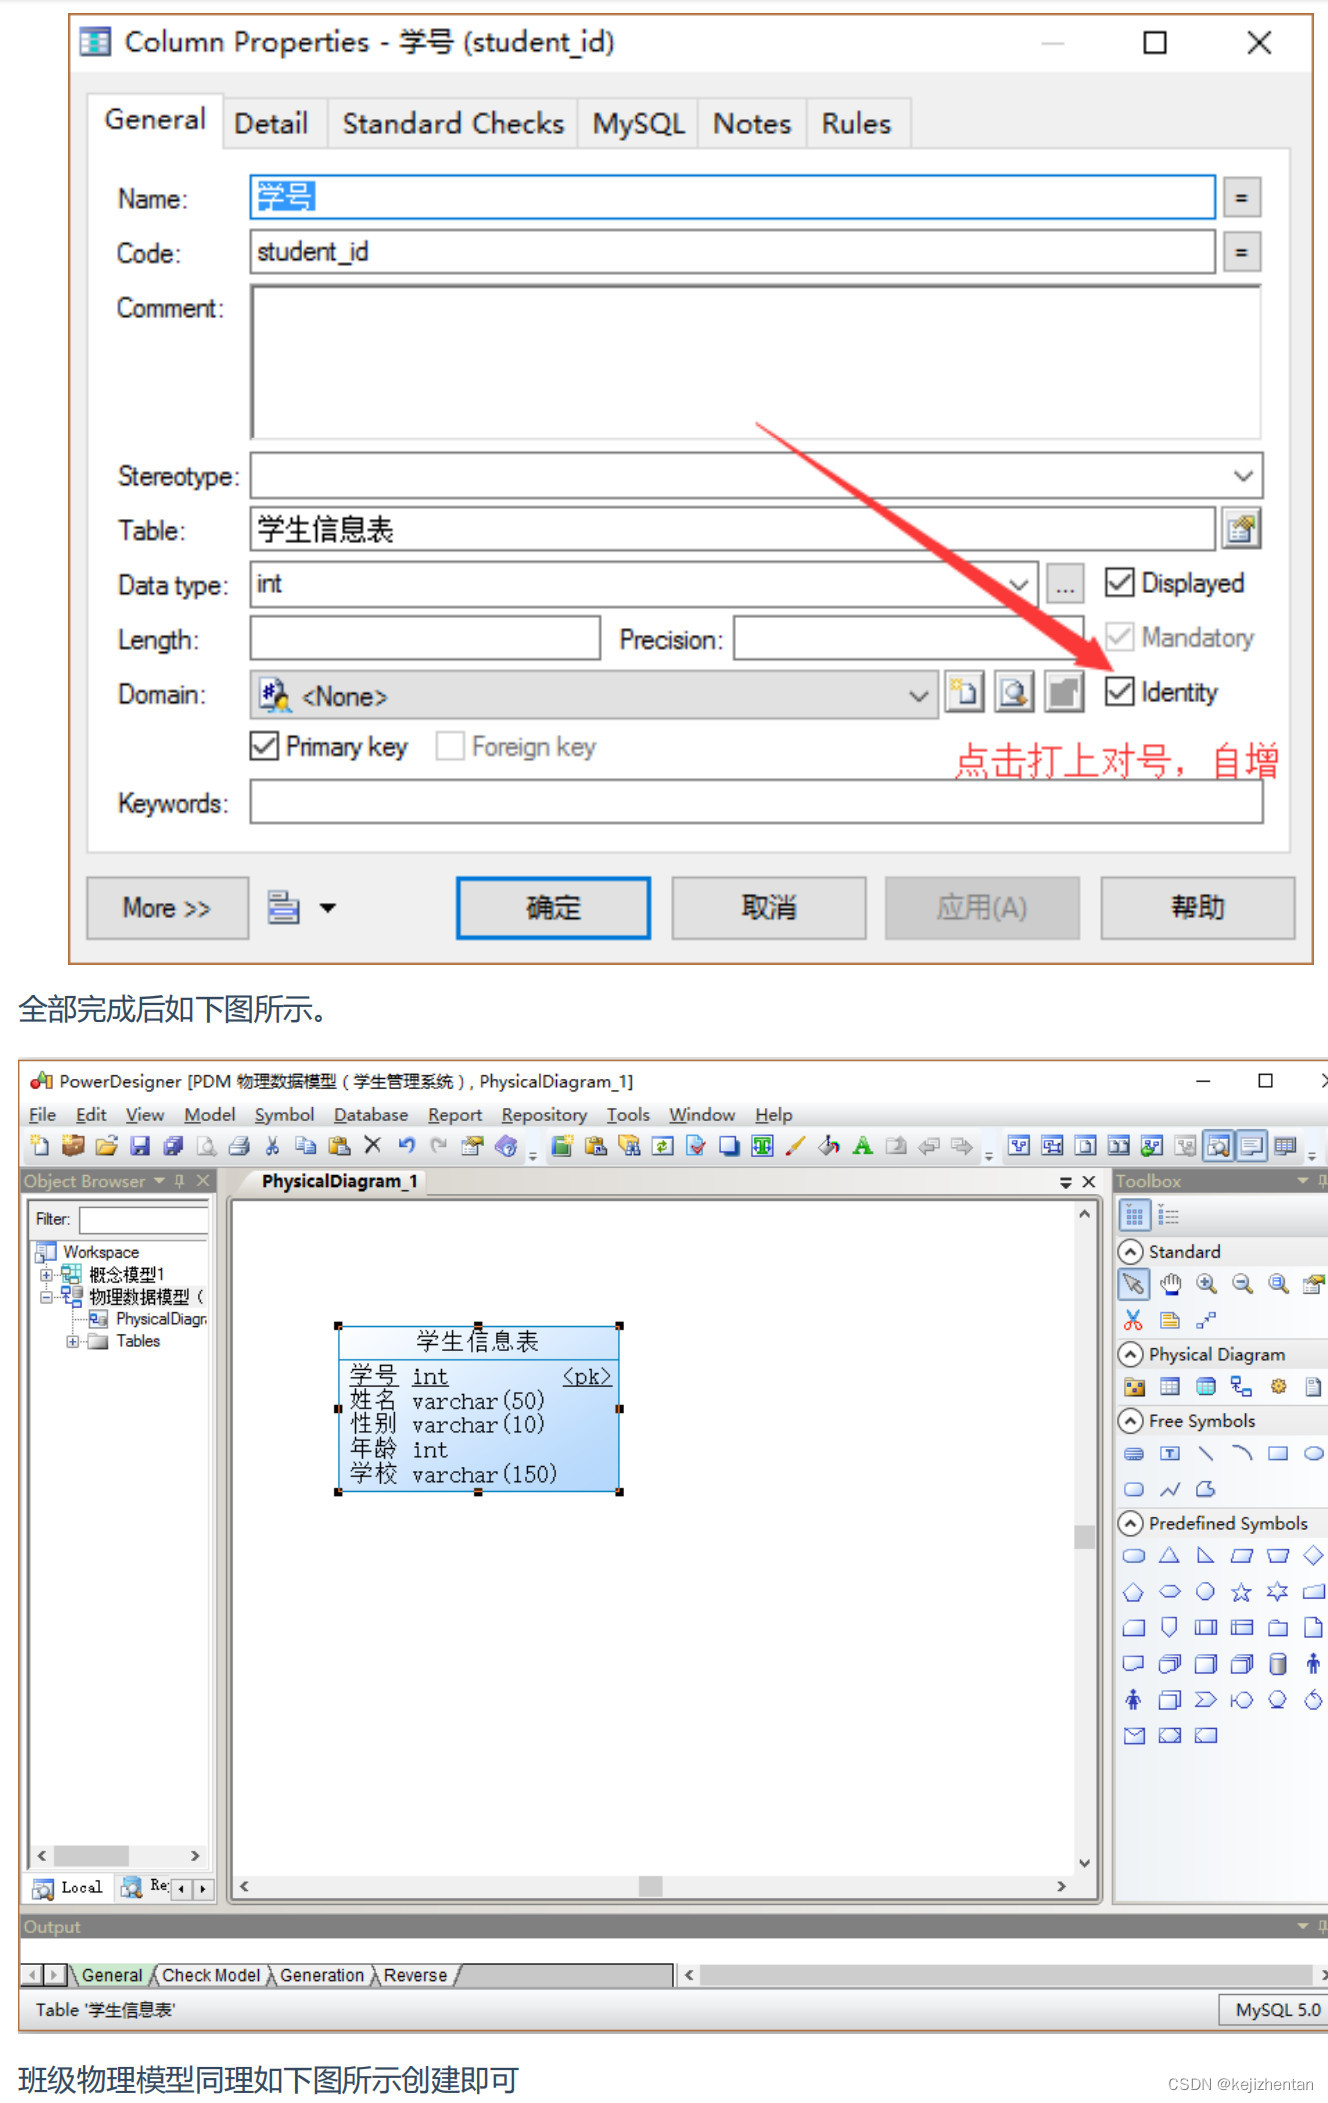The width and height of the screenshot is (1328, 2103).
Task: Pick the Polyline free symbol
Action: [x=1170, y=1489]
